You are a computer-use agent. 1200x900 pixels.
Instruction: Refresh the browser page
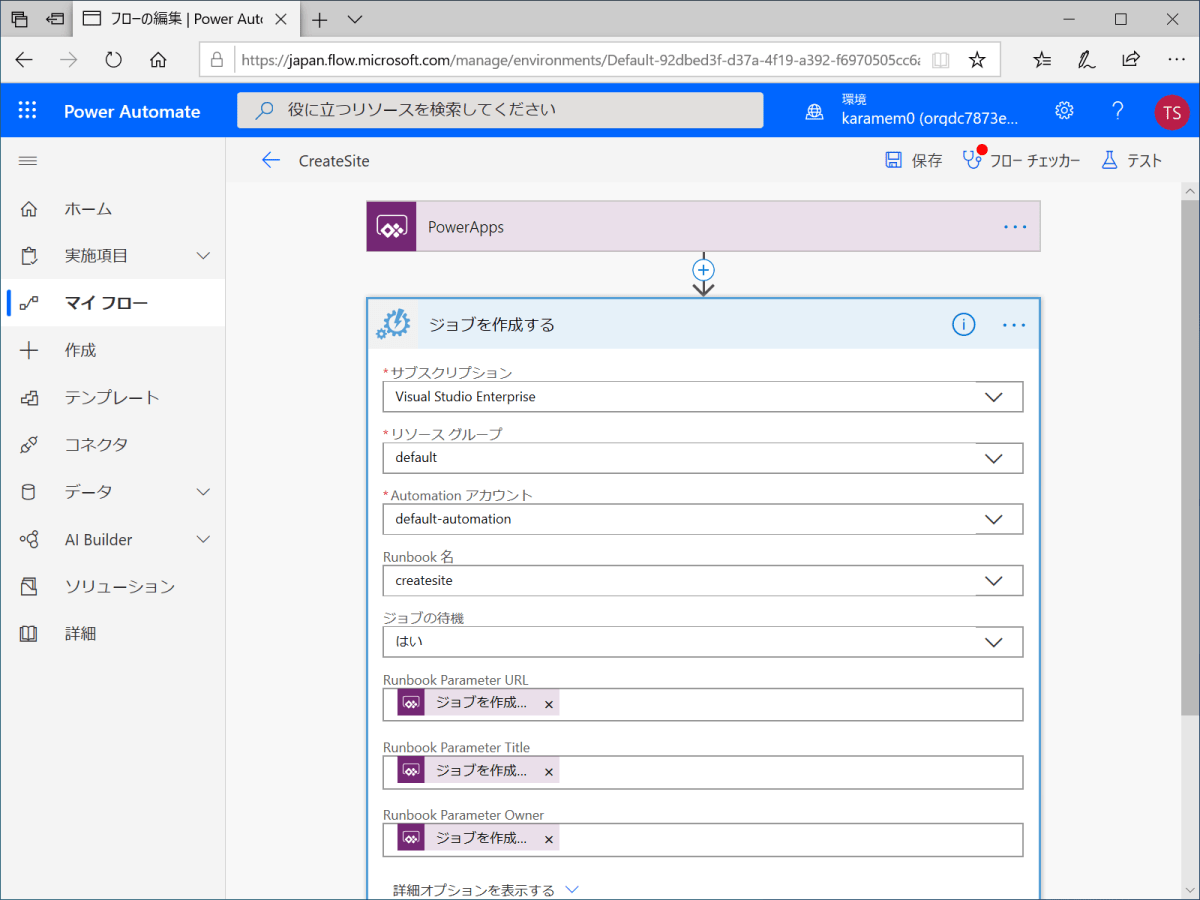[113, 60]
